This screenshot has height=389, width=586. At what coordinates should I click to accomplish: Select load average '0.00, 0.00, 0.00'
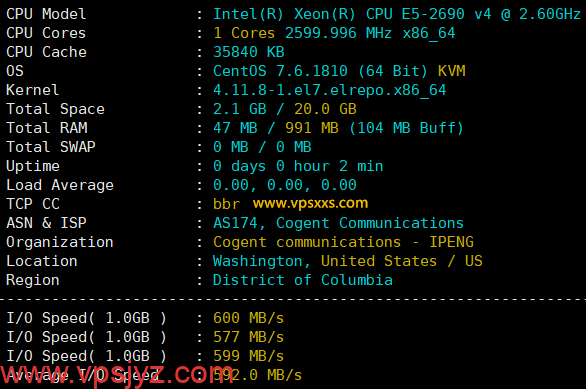point(285,185)
